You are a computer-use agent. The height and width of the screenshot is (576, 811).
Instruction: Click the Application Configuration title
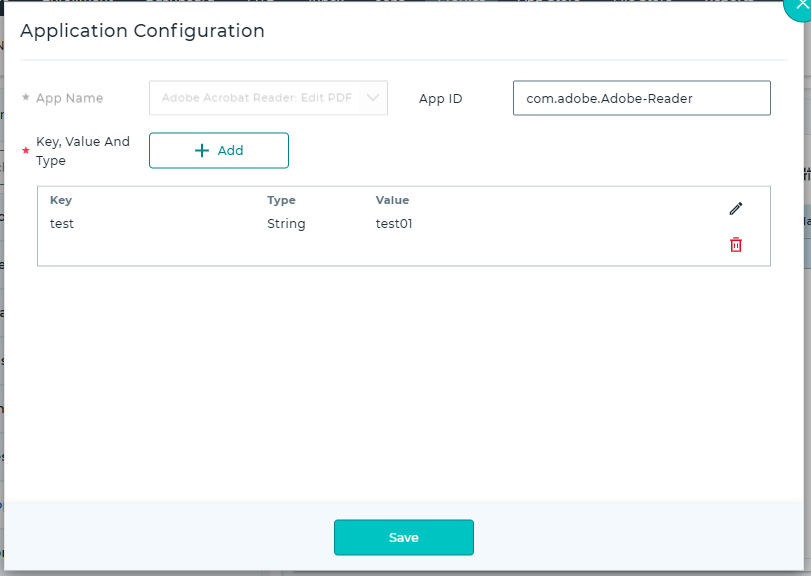click(142, 31)
